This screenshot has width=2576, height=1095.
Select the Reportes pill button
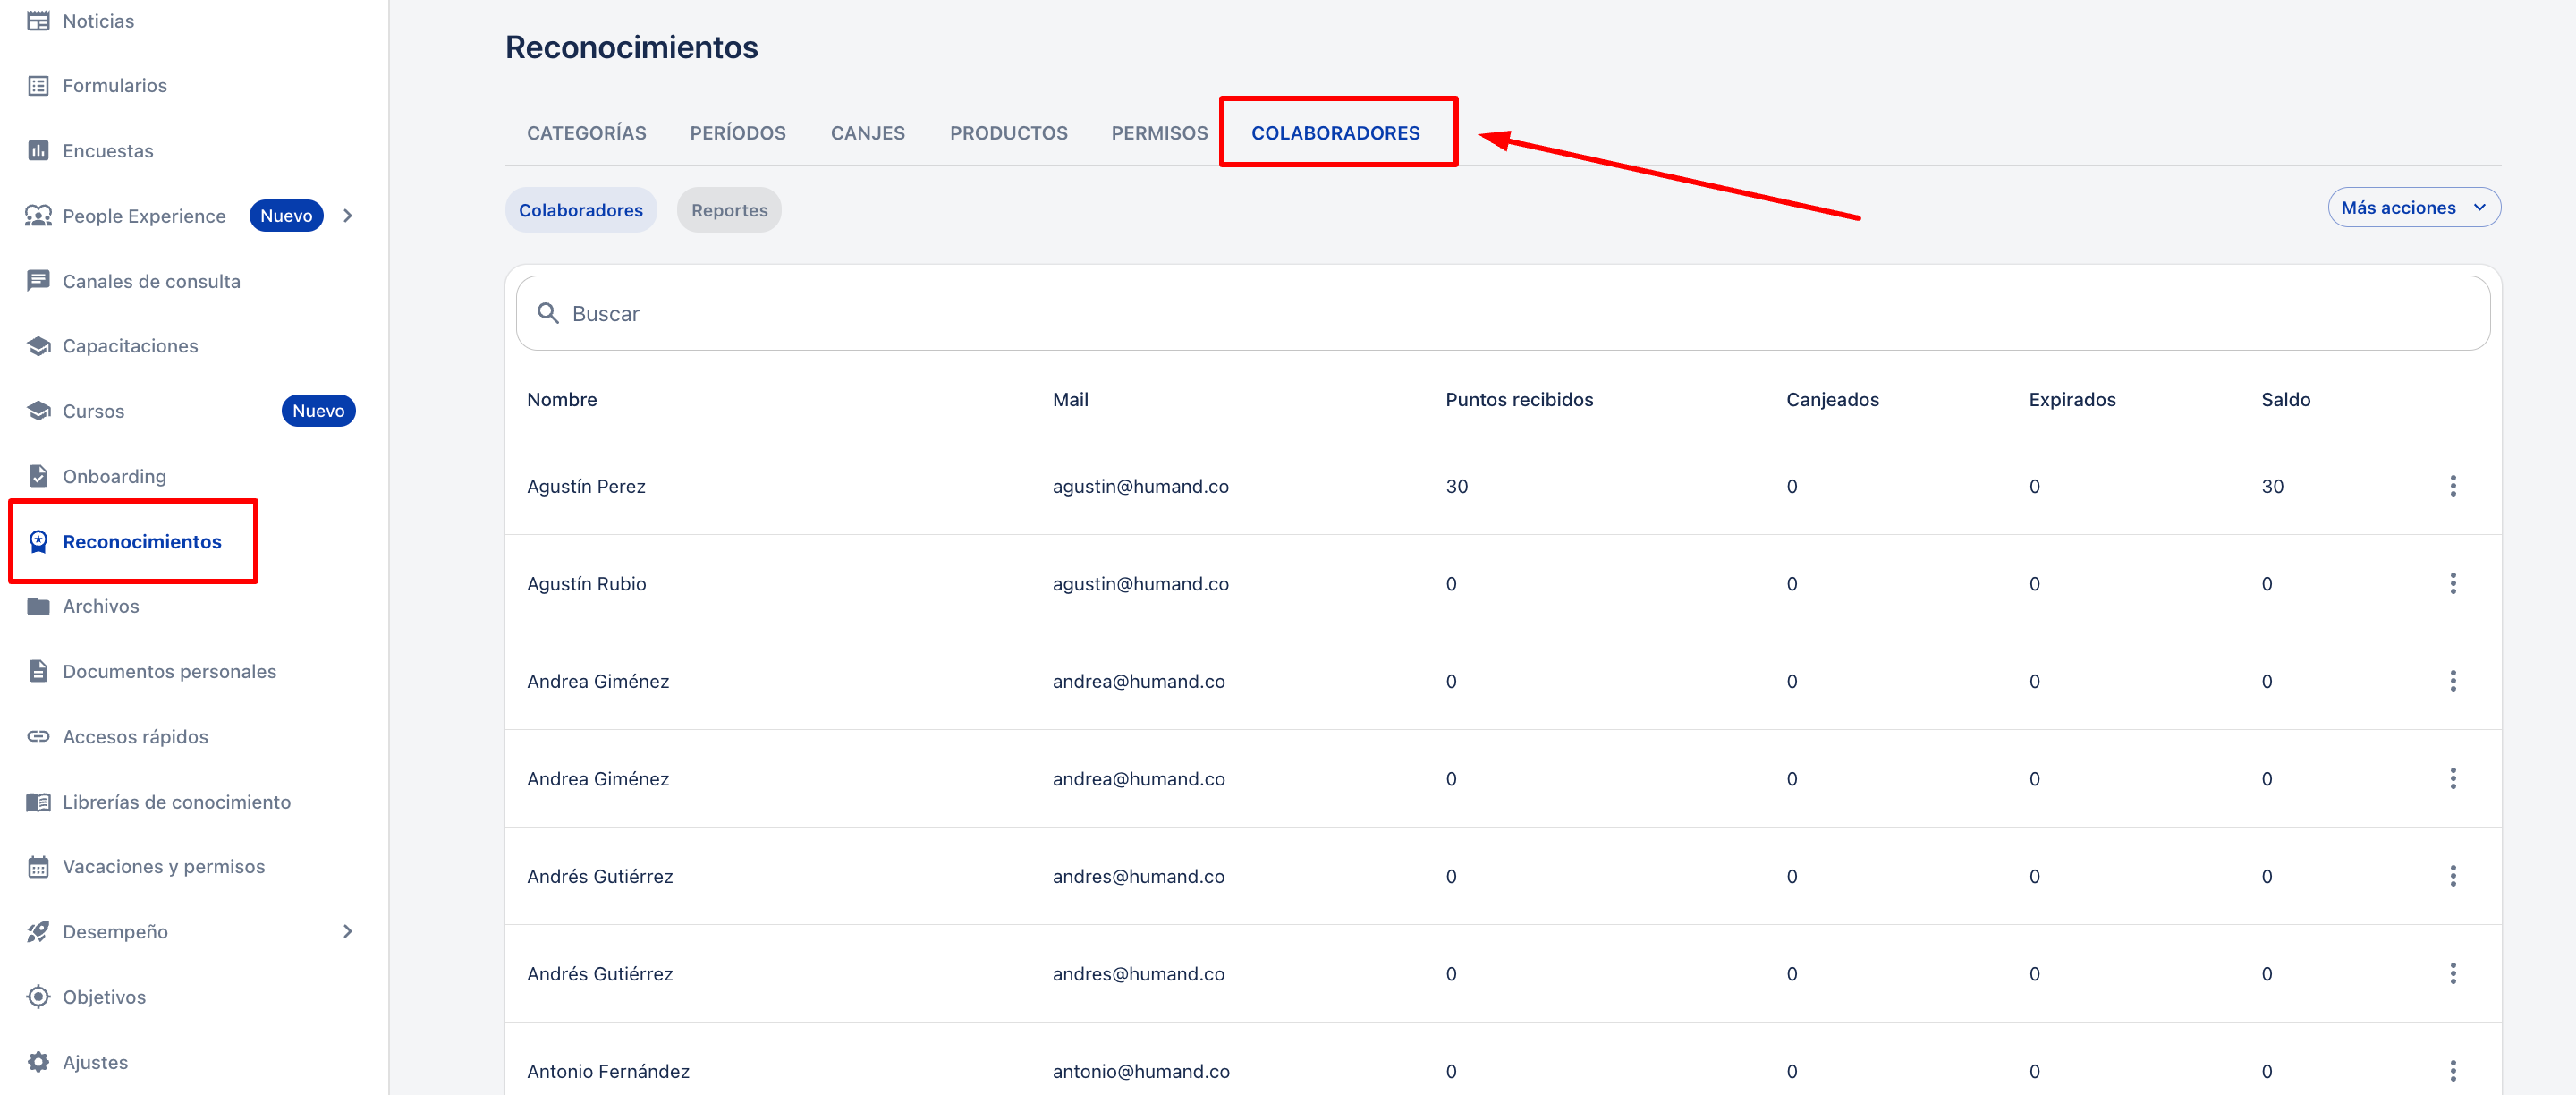click(x=729, y=210)
